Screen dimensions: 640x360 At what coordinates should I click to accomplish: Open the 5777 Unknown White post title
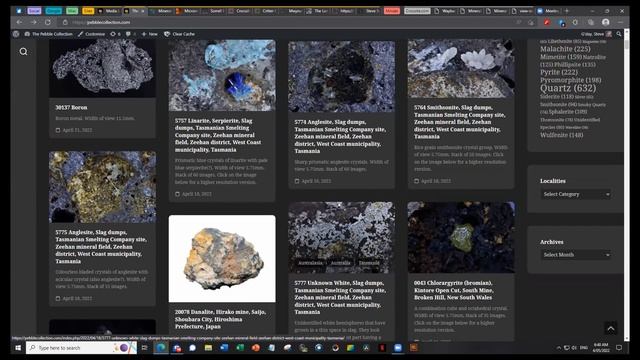[x=340, y=297]
